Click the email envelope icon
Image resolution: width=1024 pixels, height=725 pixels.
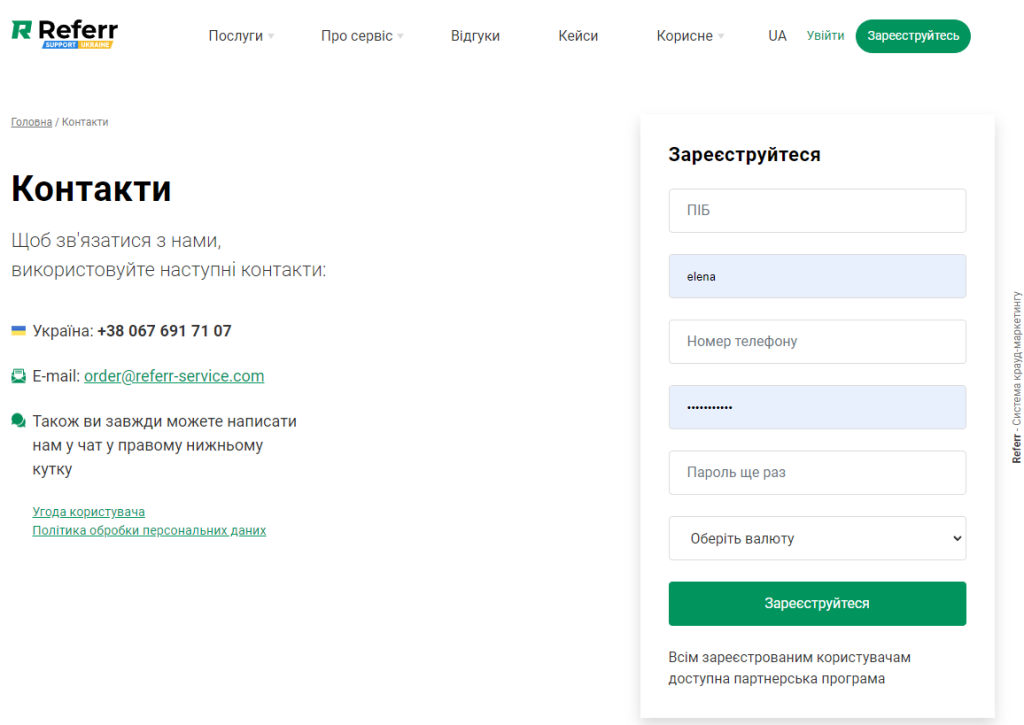[19, 376]
